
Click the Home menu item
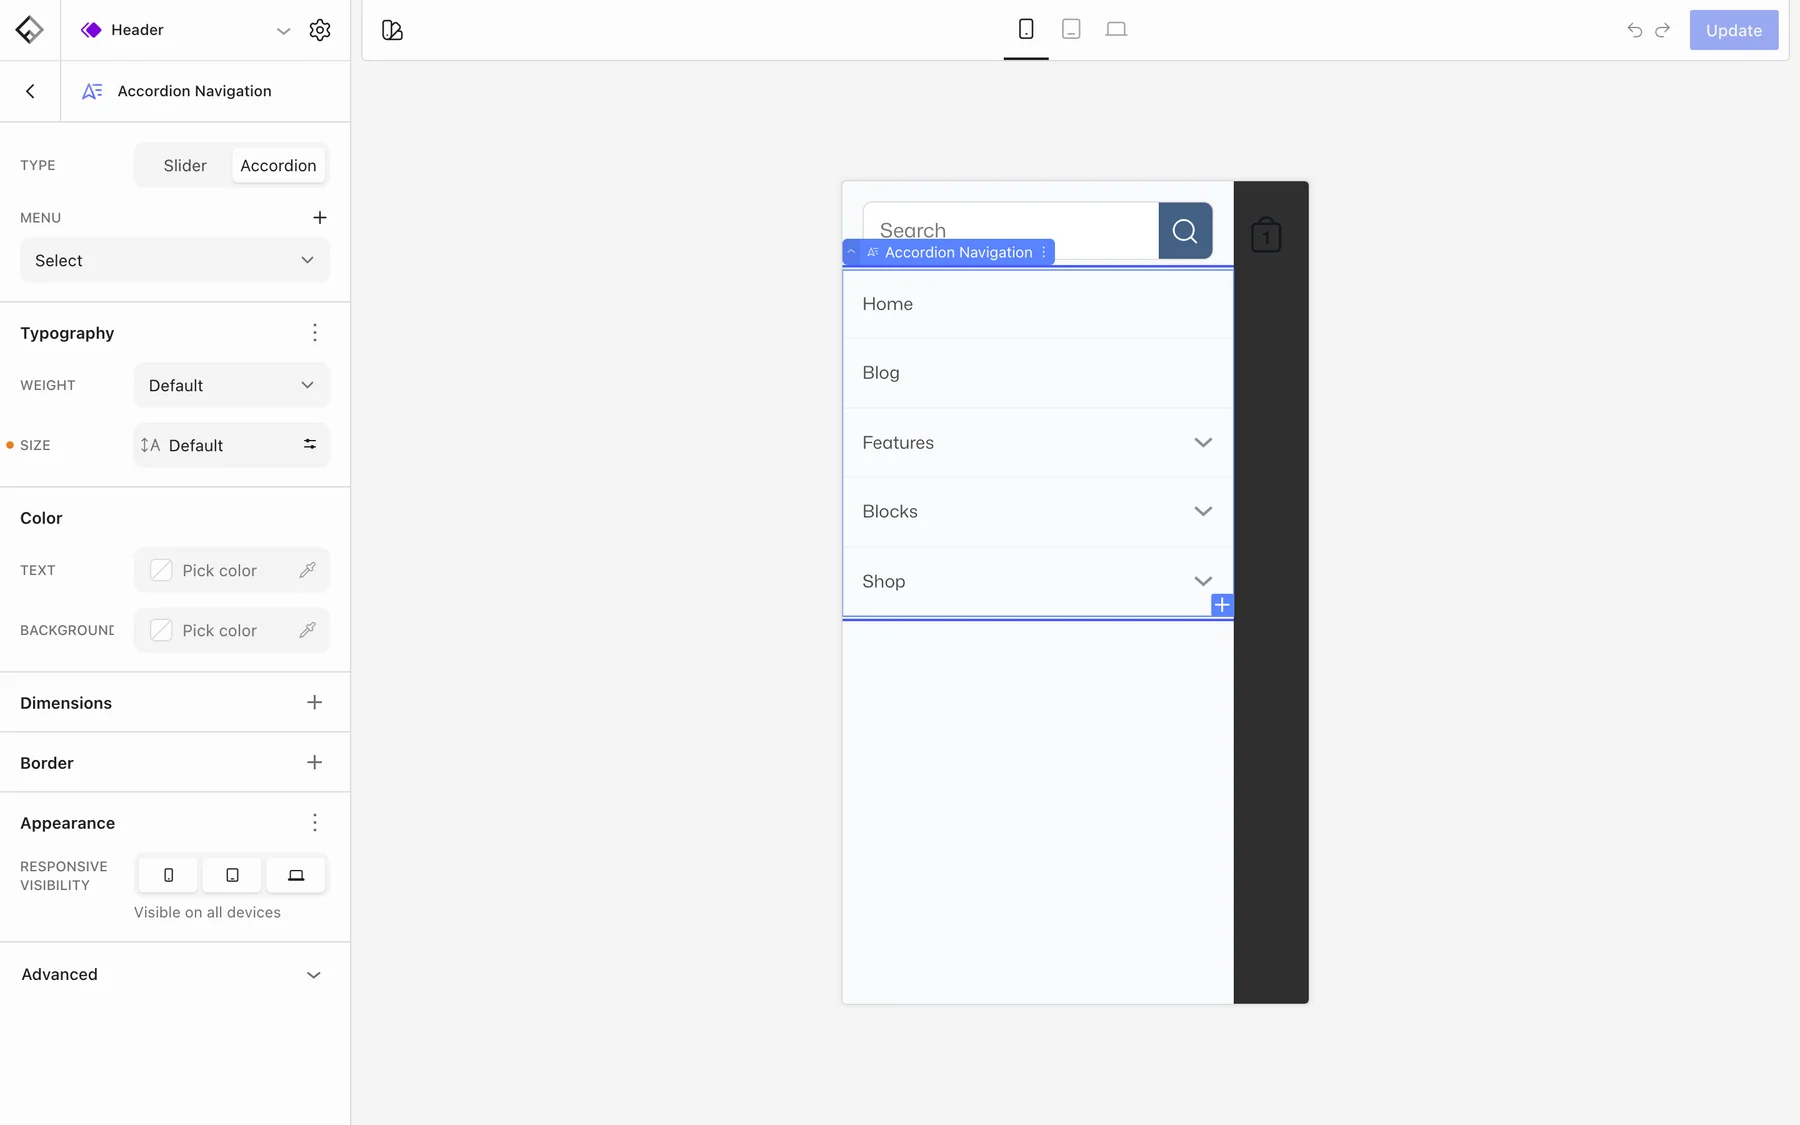point(1038,304)
